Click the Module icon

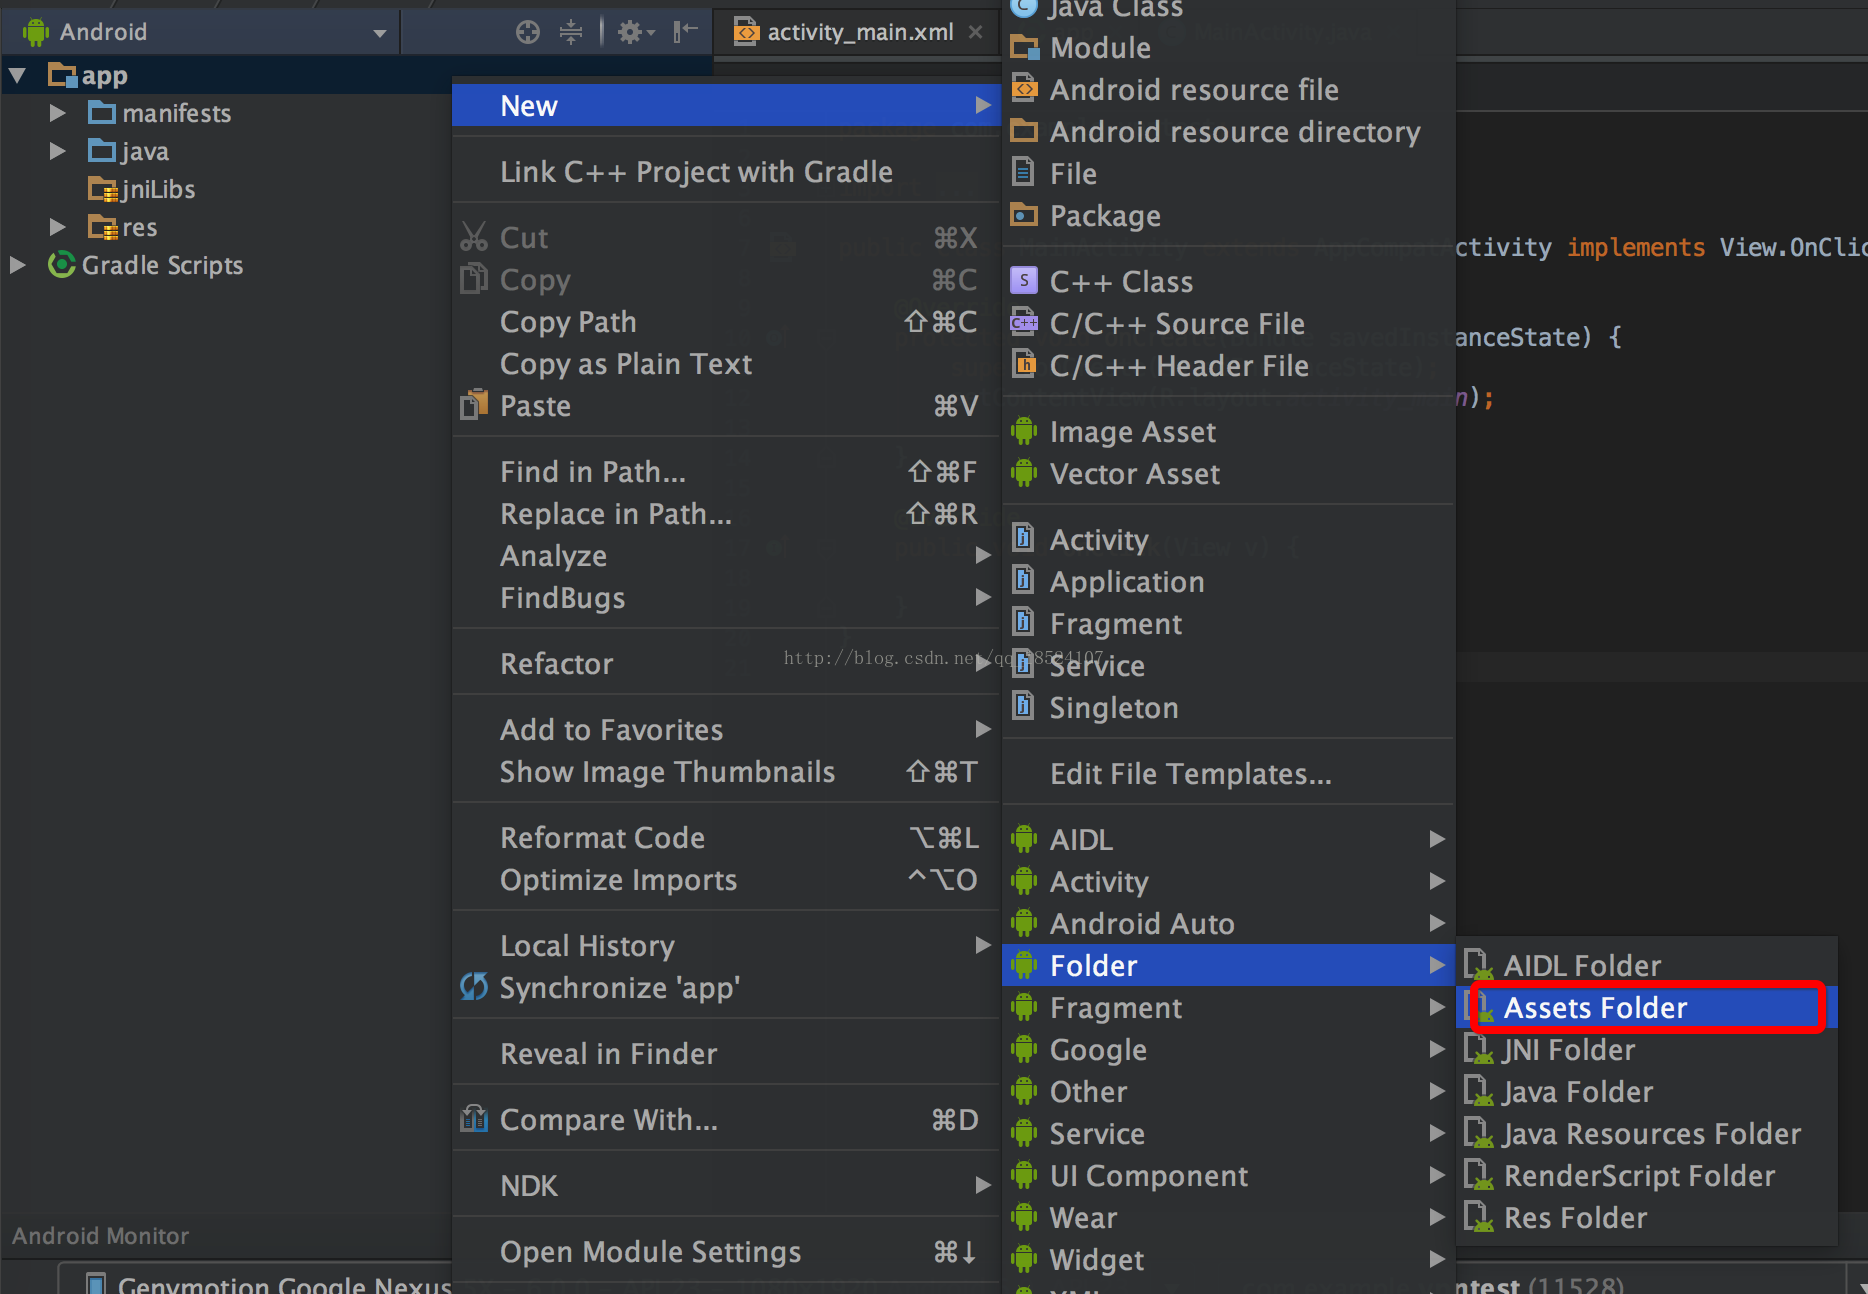pos(1024,47)
